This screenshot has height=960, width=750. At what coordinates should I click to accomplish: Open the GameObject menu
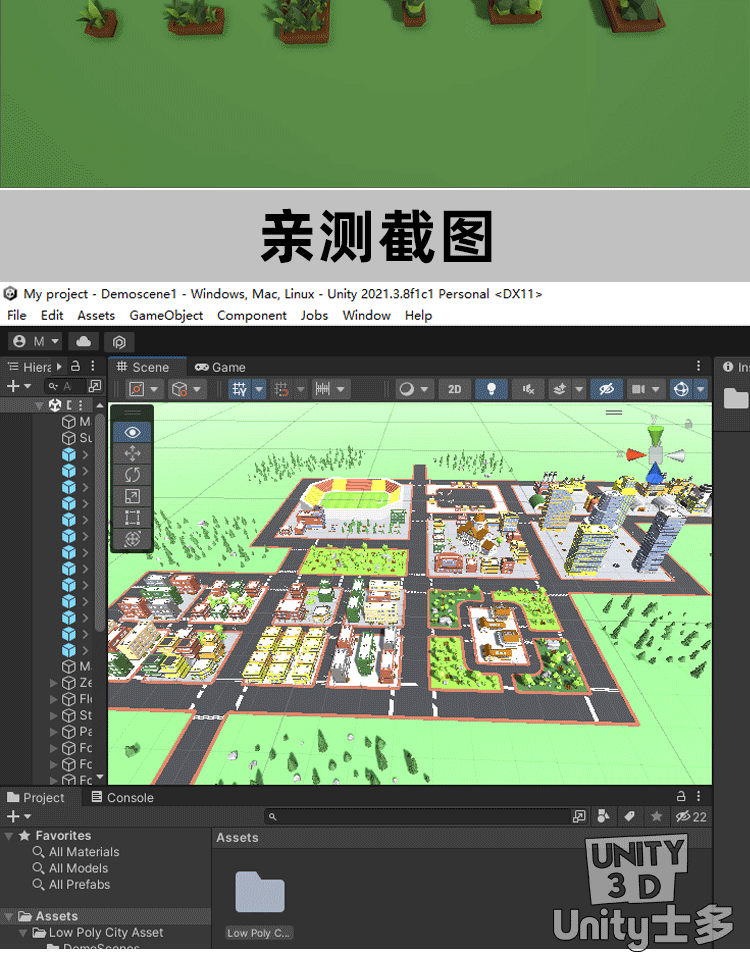[166, 315]
